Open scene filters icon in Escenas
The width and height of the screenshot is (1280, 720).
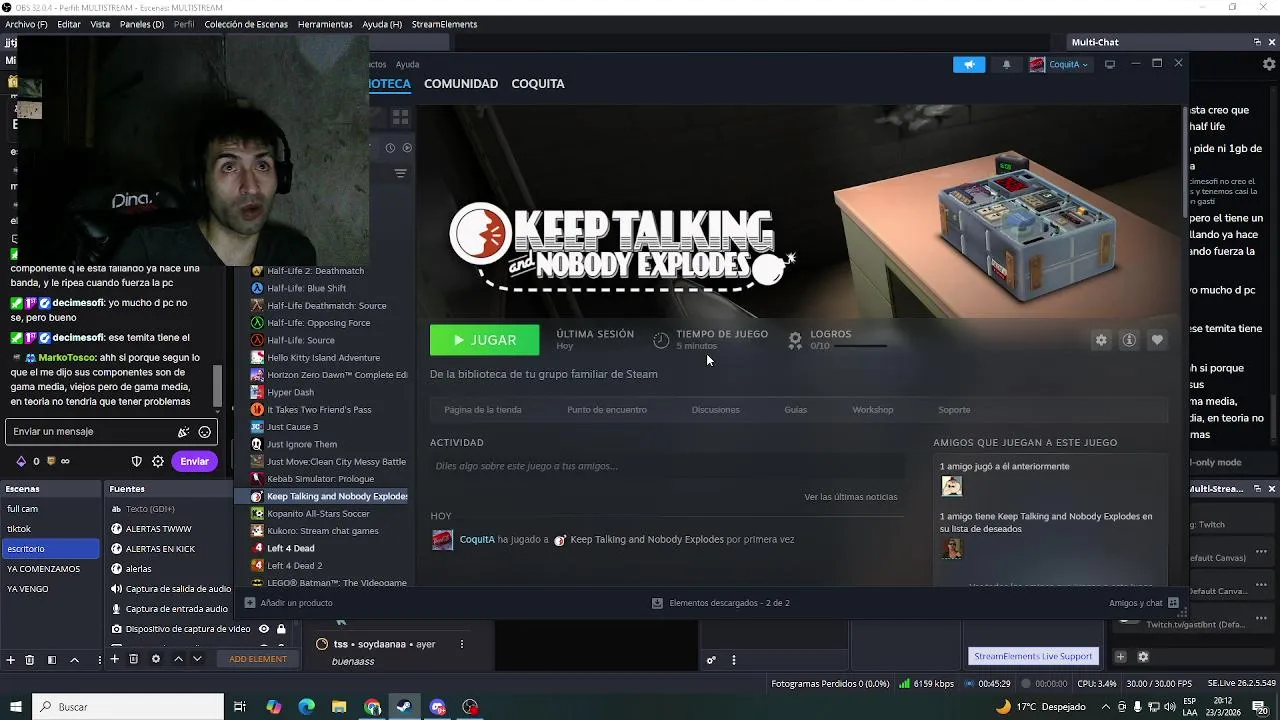click(52, 659)
